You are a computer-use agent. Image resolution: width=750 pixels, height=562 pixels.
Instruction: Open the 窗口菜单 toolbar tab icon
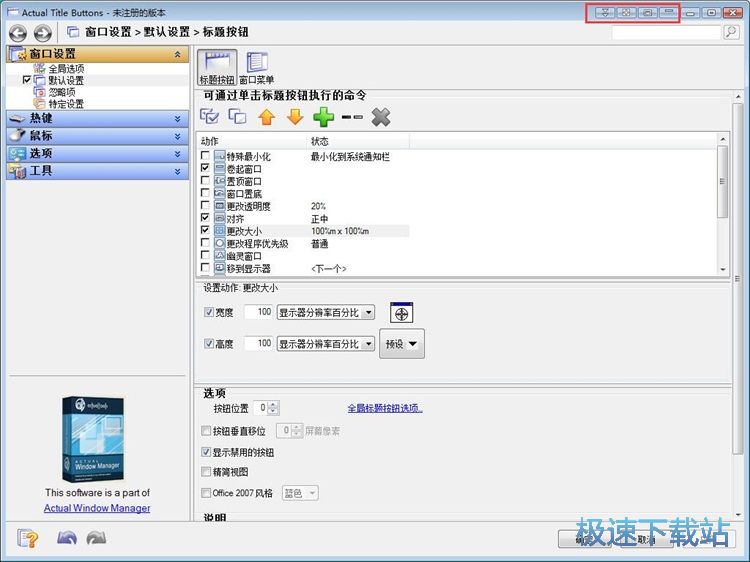click(257, 67)
